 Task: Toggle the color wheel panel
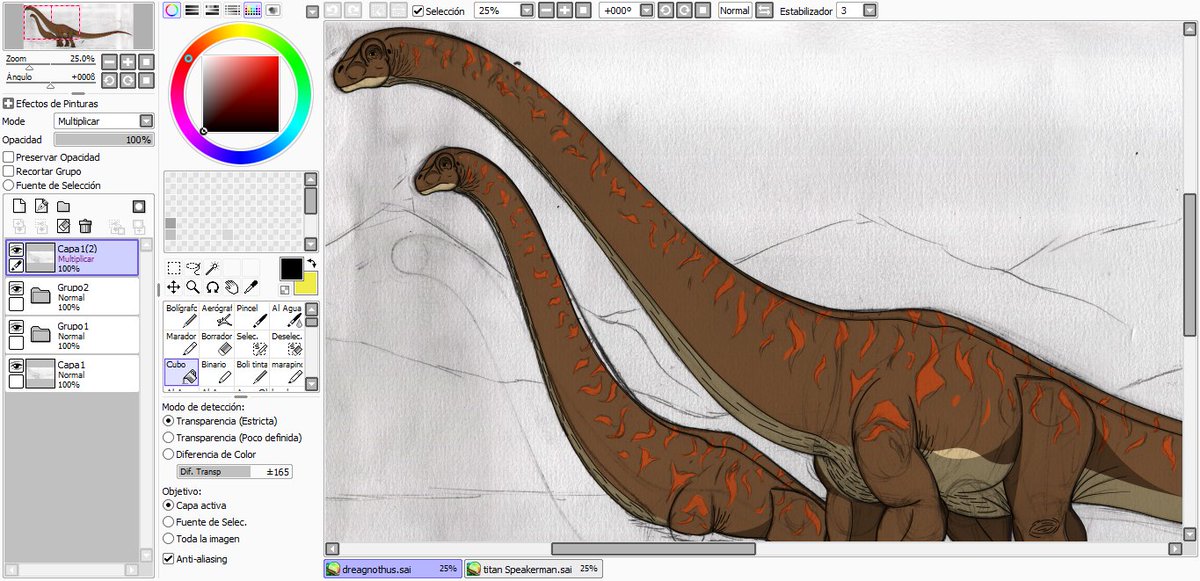tap(173, 9)
